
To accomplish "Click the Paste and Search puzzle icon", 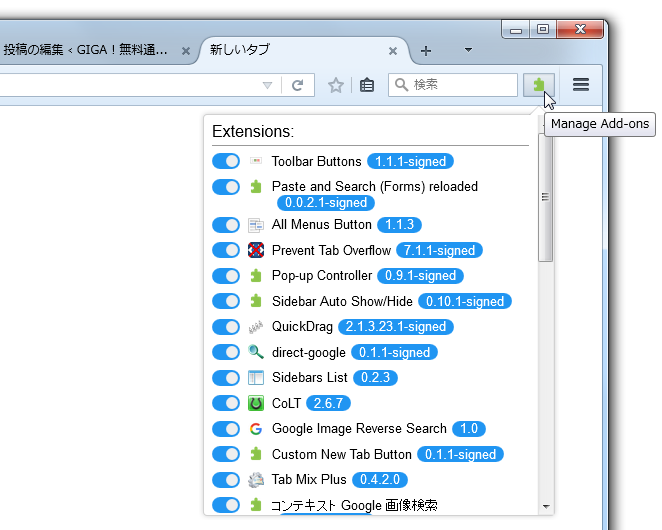I will pyautogui.click(x=255, y=186).
